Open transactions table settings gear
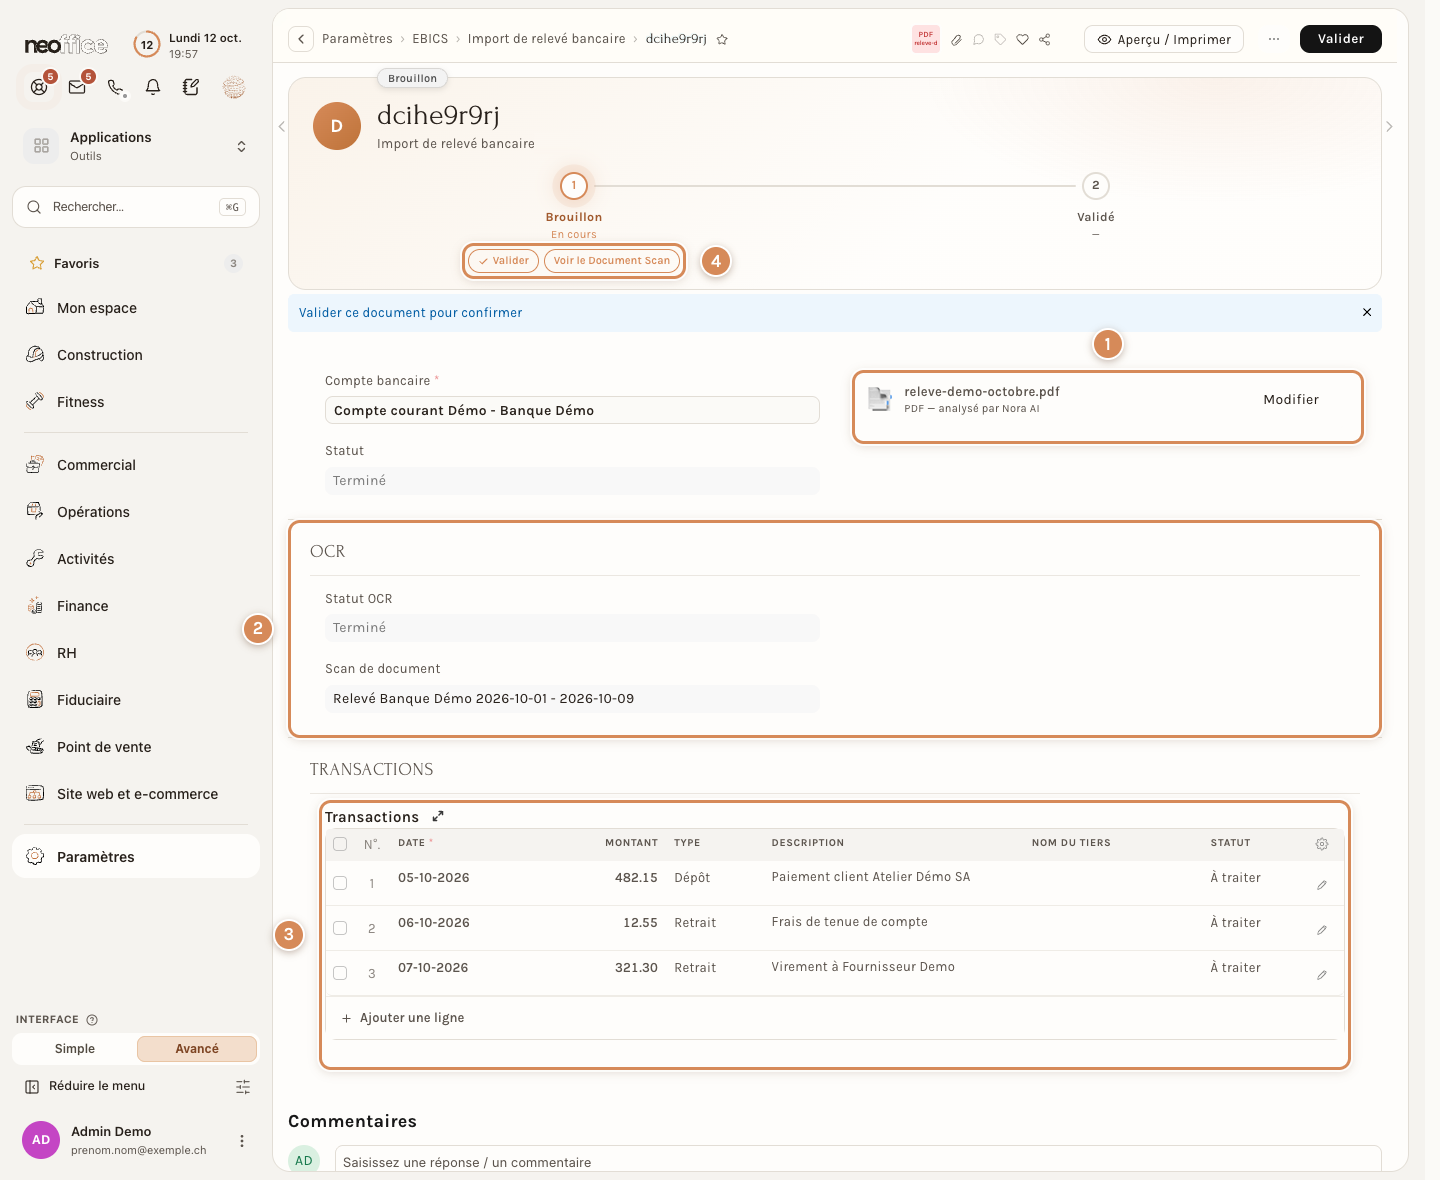1440x1180 pixels. (x=1322, y=844)
